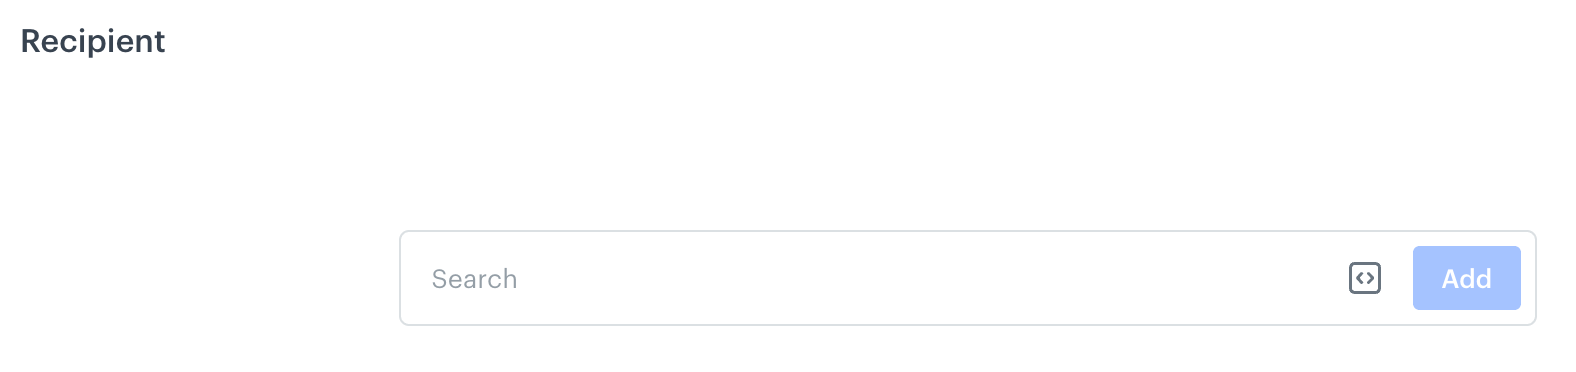Viewport: 1576px width, 372px height.
Task: Click the Recipient section heading
Action: tap(93, 42)
